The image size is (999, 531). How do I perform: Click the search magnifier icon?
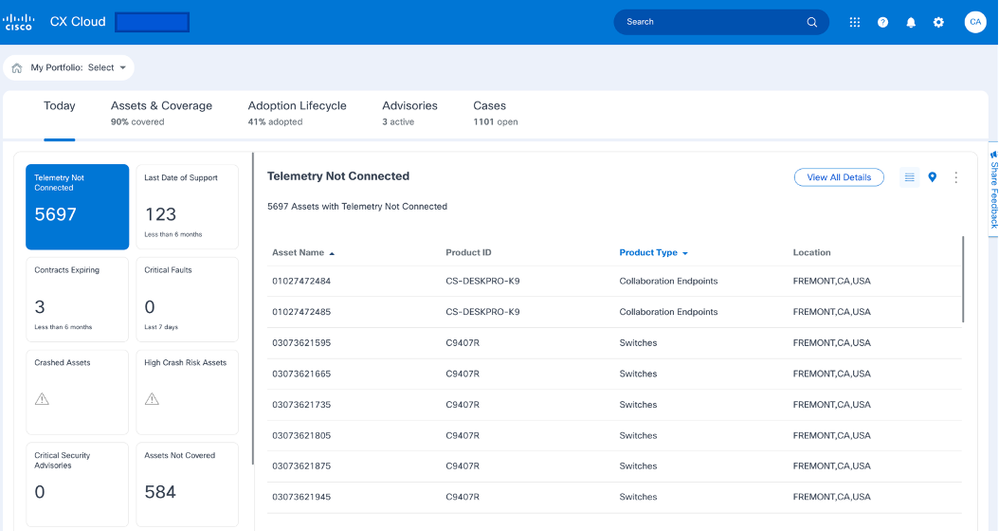click(812, 22)
